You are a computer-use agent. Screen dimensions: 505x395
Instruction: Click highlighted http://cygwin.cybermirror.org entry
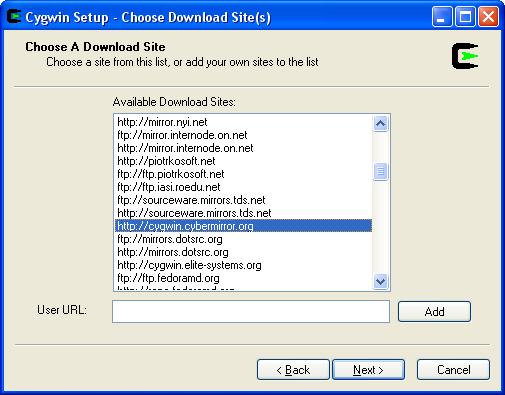[243, 226]
